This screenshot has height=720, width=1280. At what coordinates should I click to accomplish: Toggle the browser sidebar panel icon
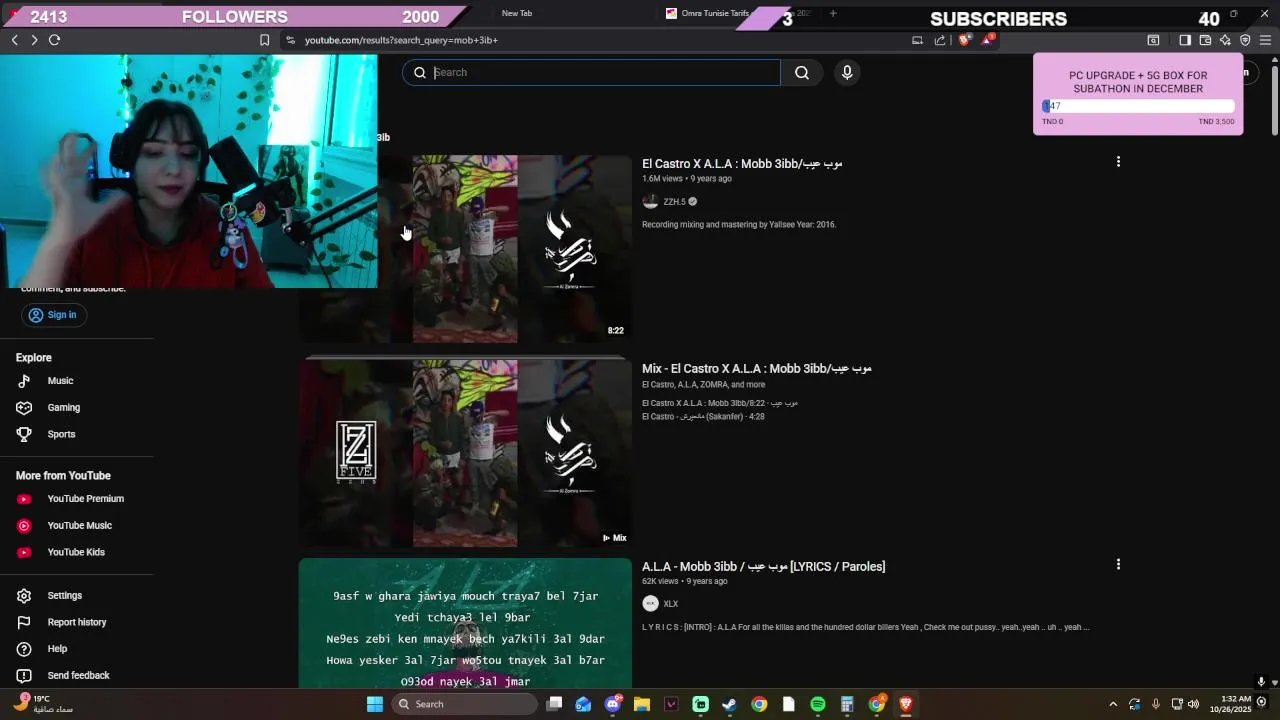1185,40
